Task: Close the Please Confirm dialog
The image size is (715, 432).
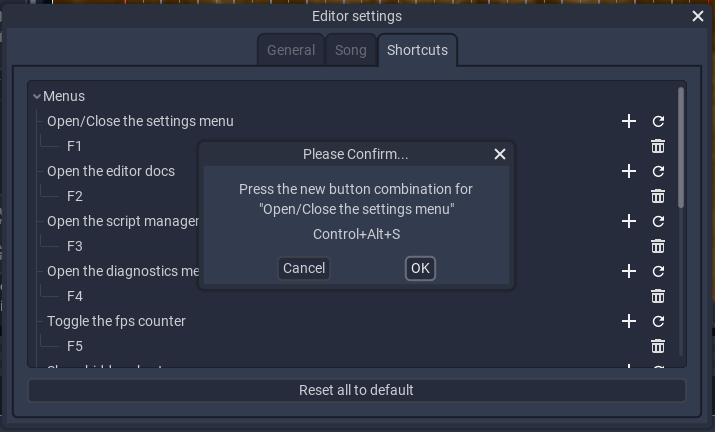Action: point(500,154)
